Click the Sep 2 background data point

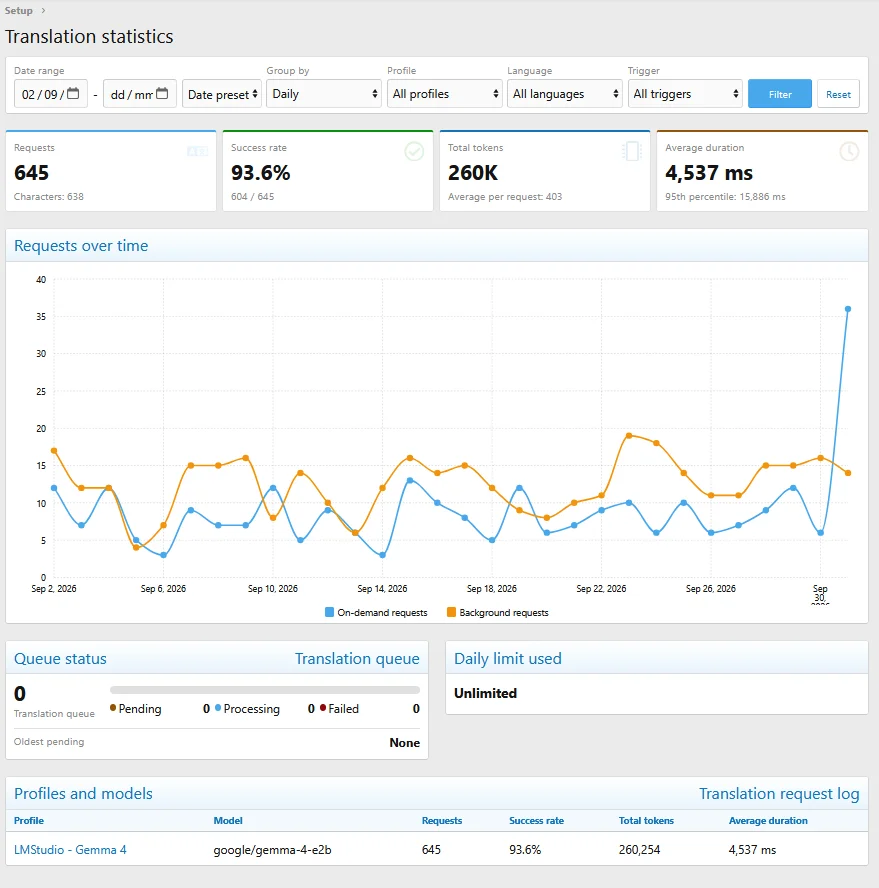pyautogui.click(x=54, y=451)
